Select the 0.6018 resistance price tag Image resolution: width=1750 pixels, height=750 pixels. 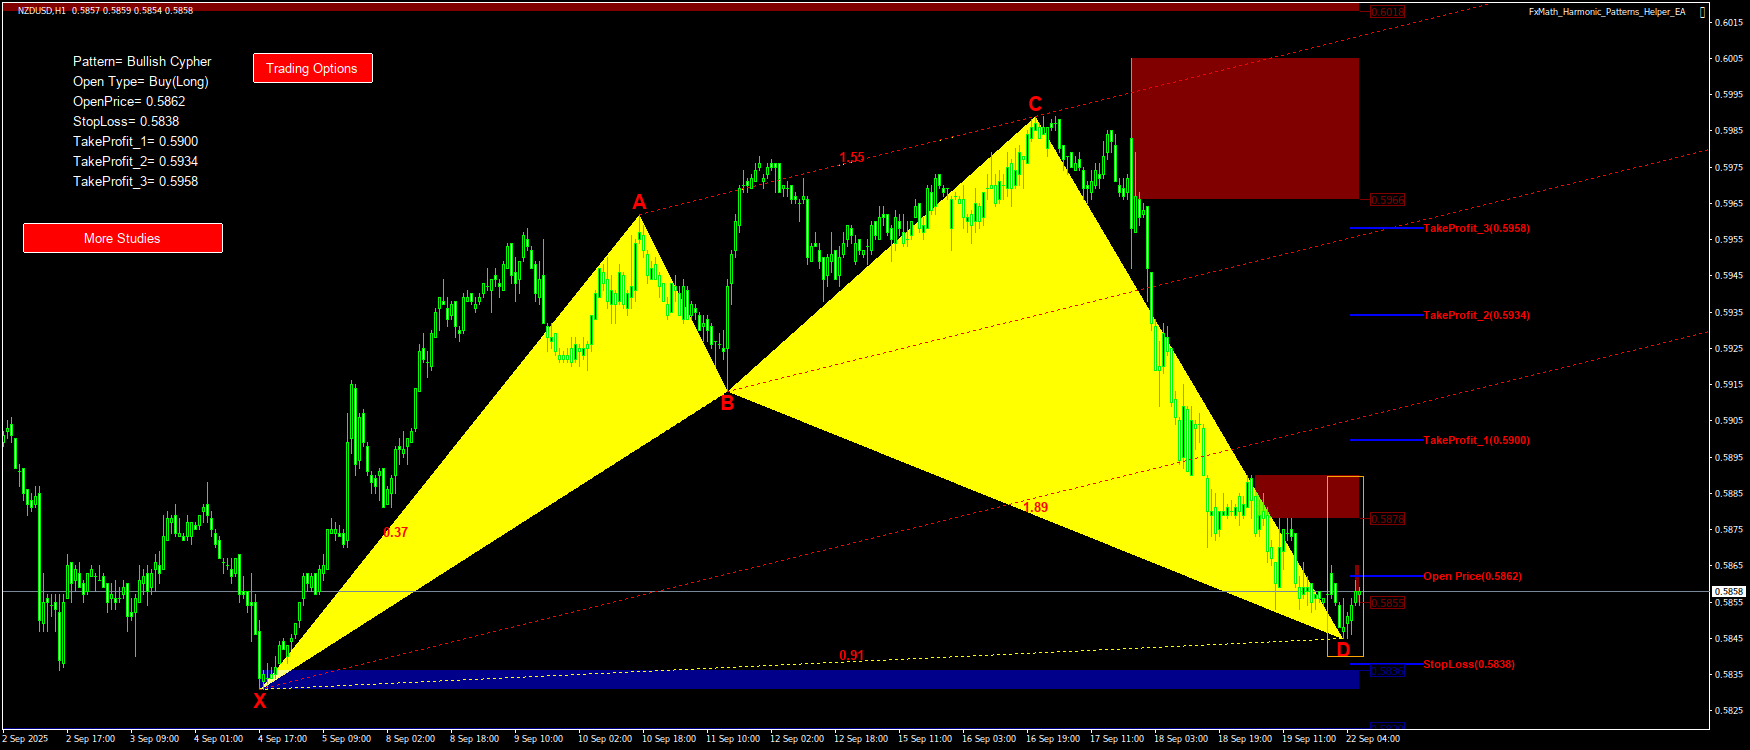(x=1387, y=12)
